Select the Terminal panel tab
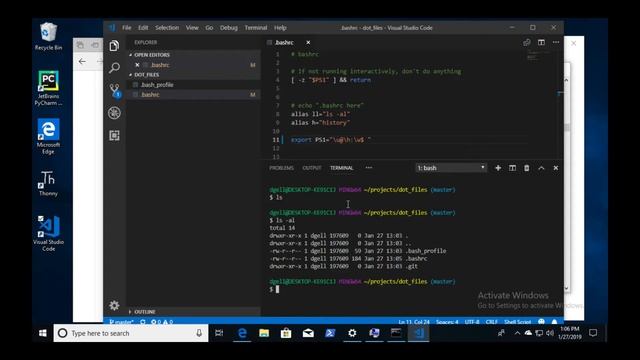Image resolution: width=640 pixels, height=360 pixels. [342, 168]
